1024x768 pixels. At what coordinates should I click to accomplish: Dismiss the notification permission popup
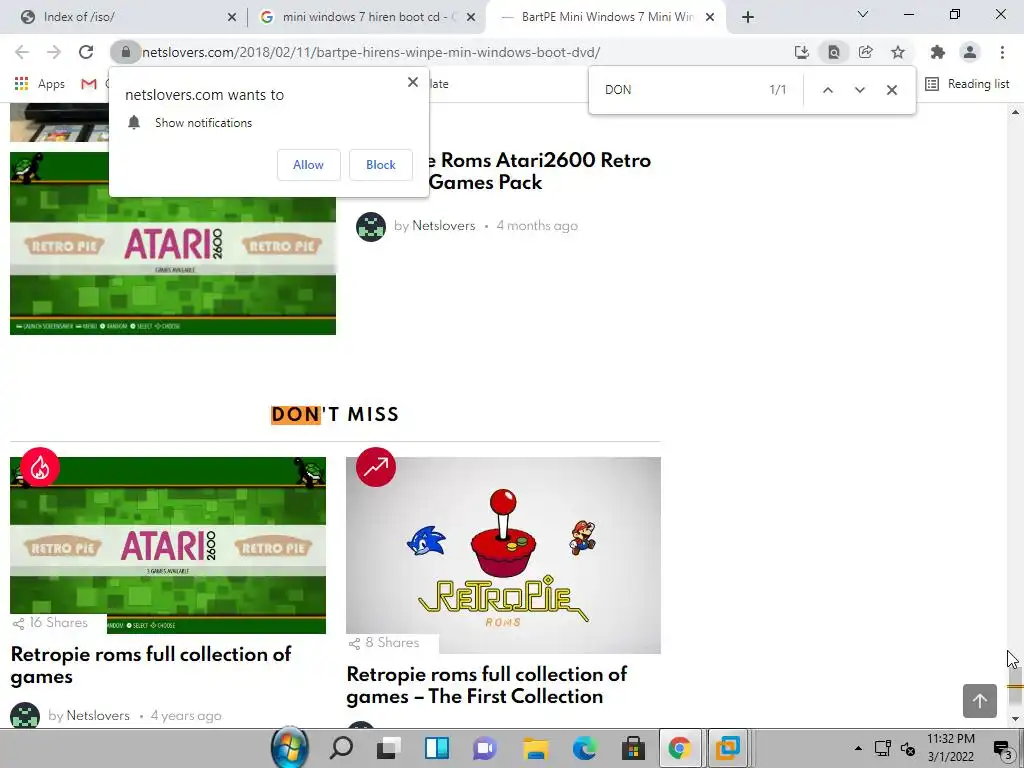coord(413,82)
